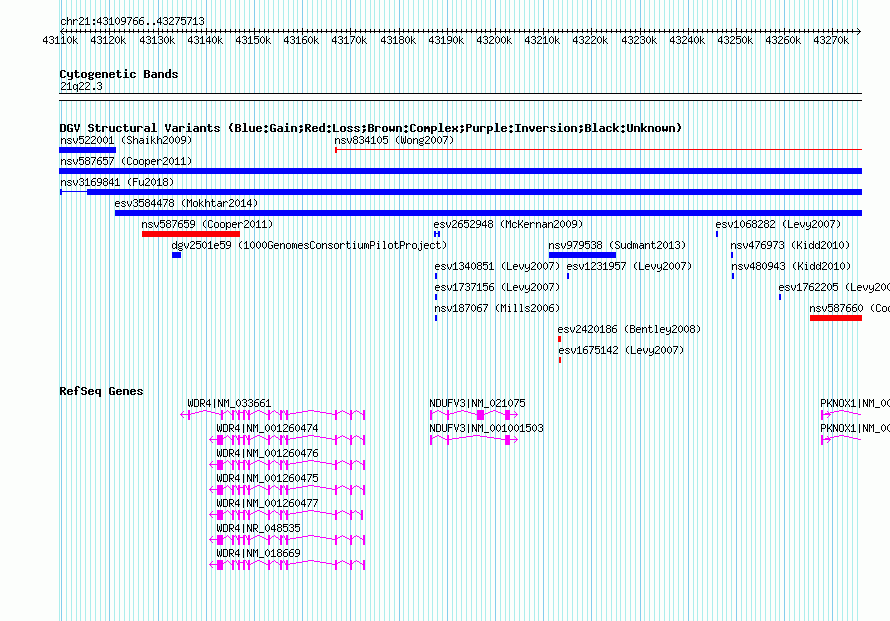
Task: Open esv1675142 (Levy2007) label
Action: point(622,350)
